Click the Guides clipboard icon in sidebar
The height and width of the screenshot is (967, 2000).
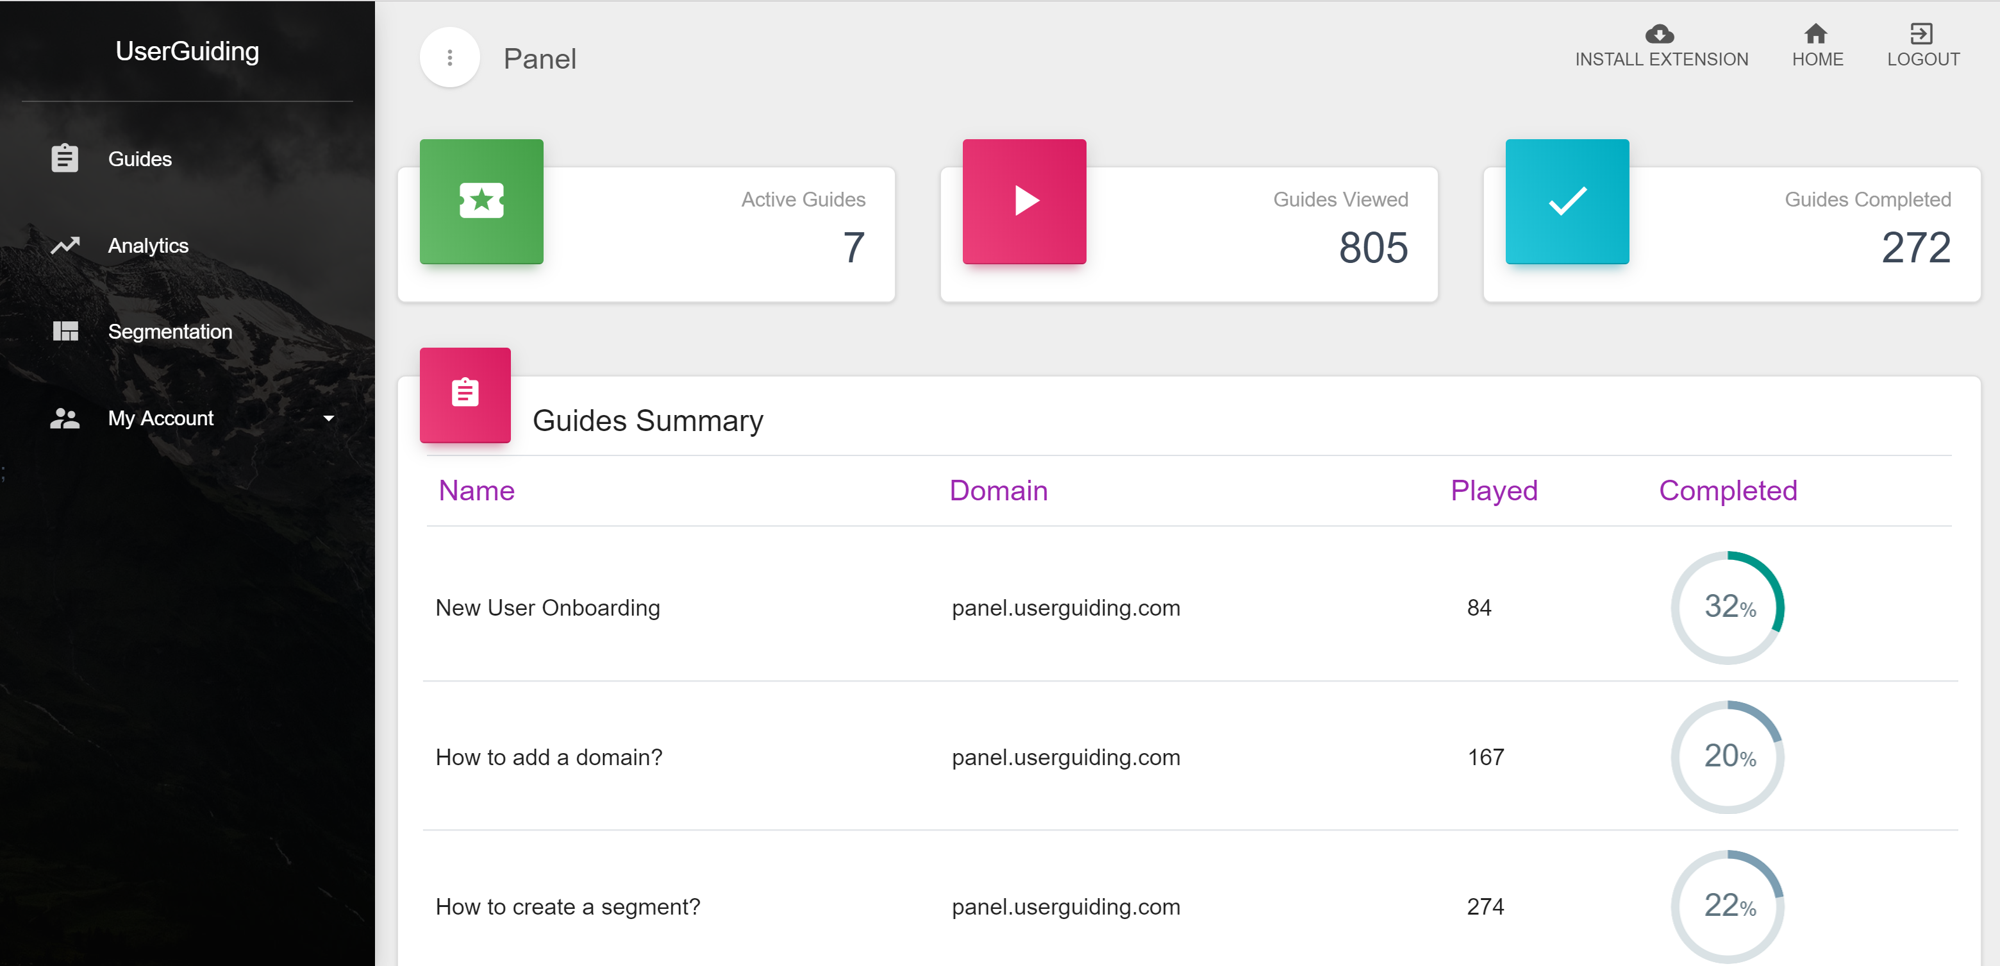[65, 158]
